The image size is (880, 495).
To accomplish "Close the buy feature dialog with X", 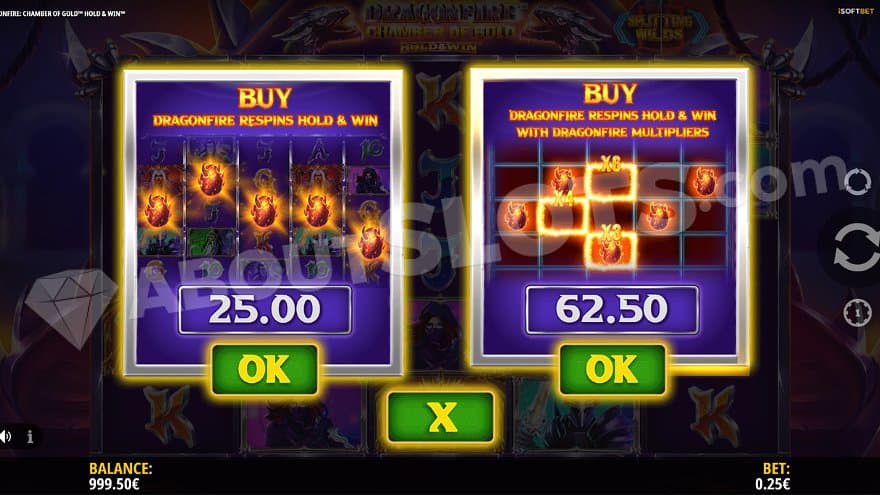I will point(441,417).
